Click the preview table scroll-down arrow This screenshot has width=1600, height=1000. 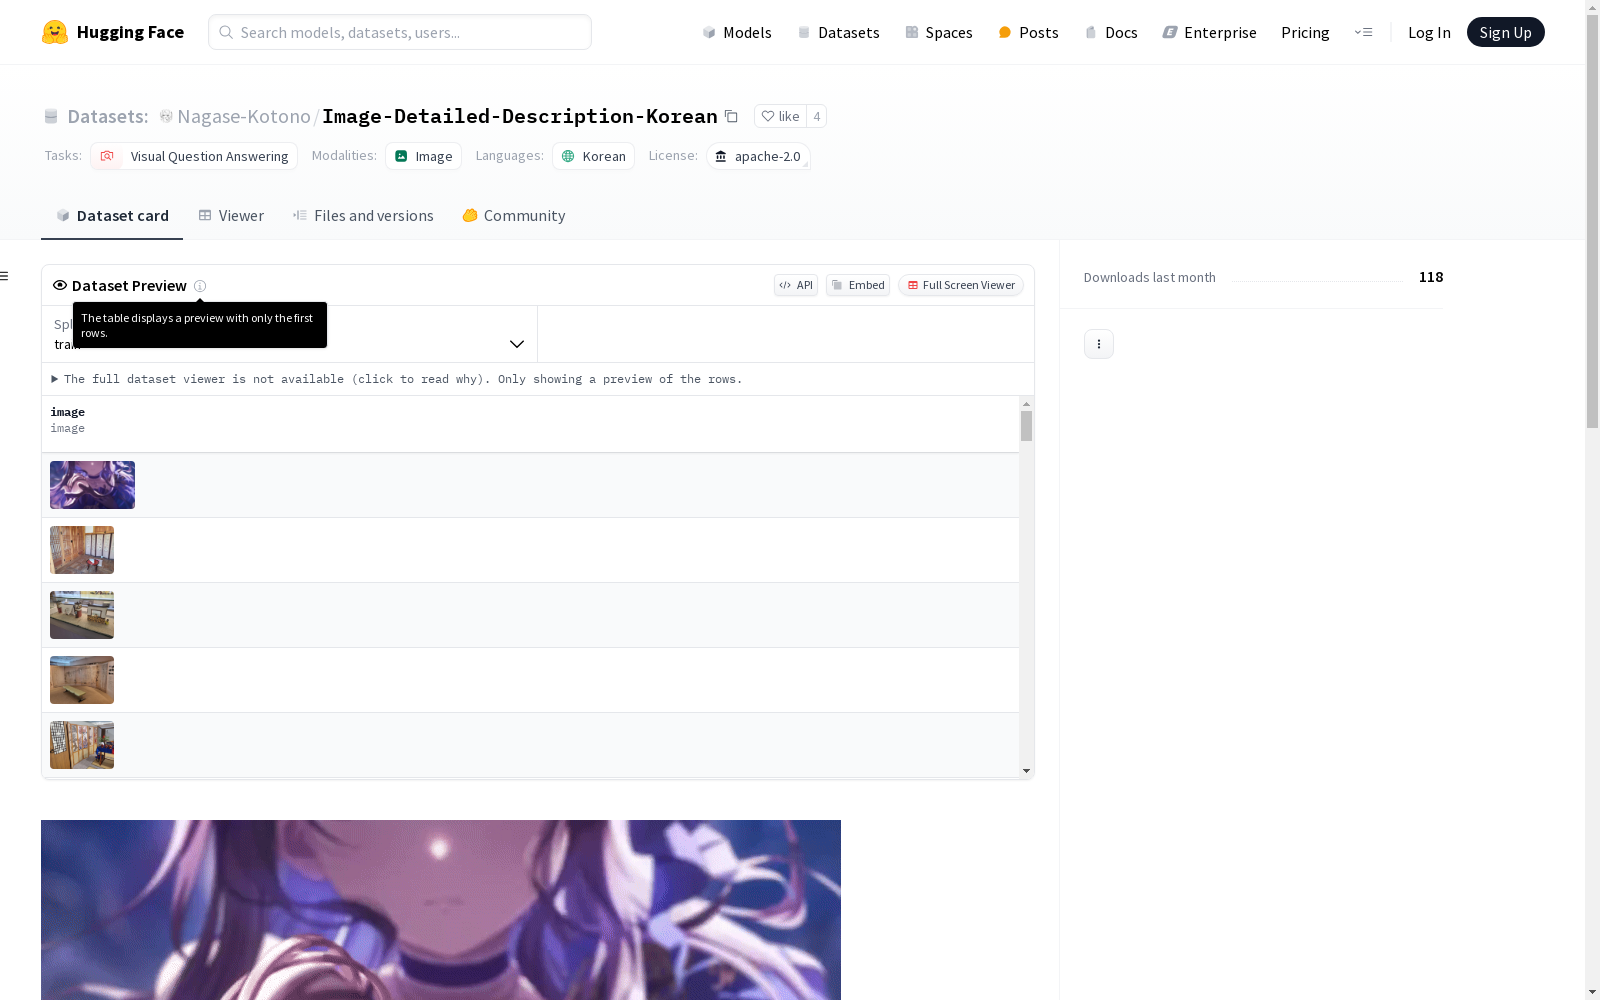click(1026, 771)
